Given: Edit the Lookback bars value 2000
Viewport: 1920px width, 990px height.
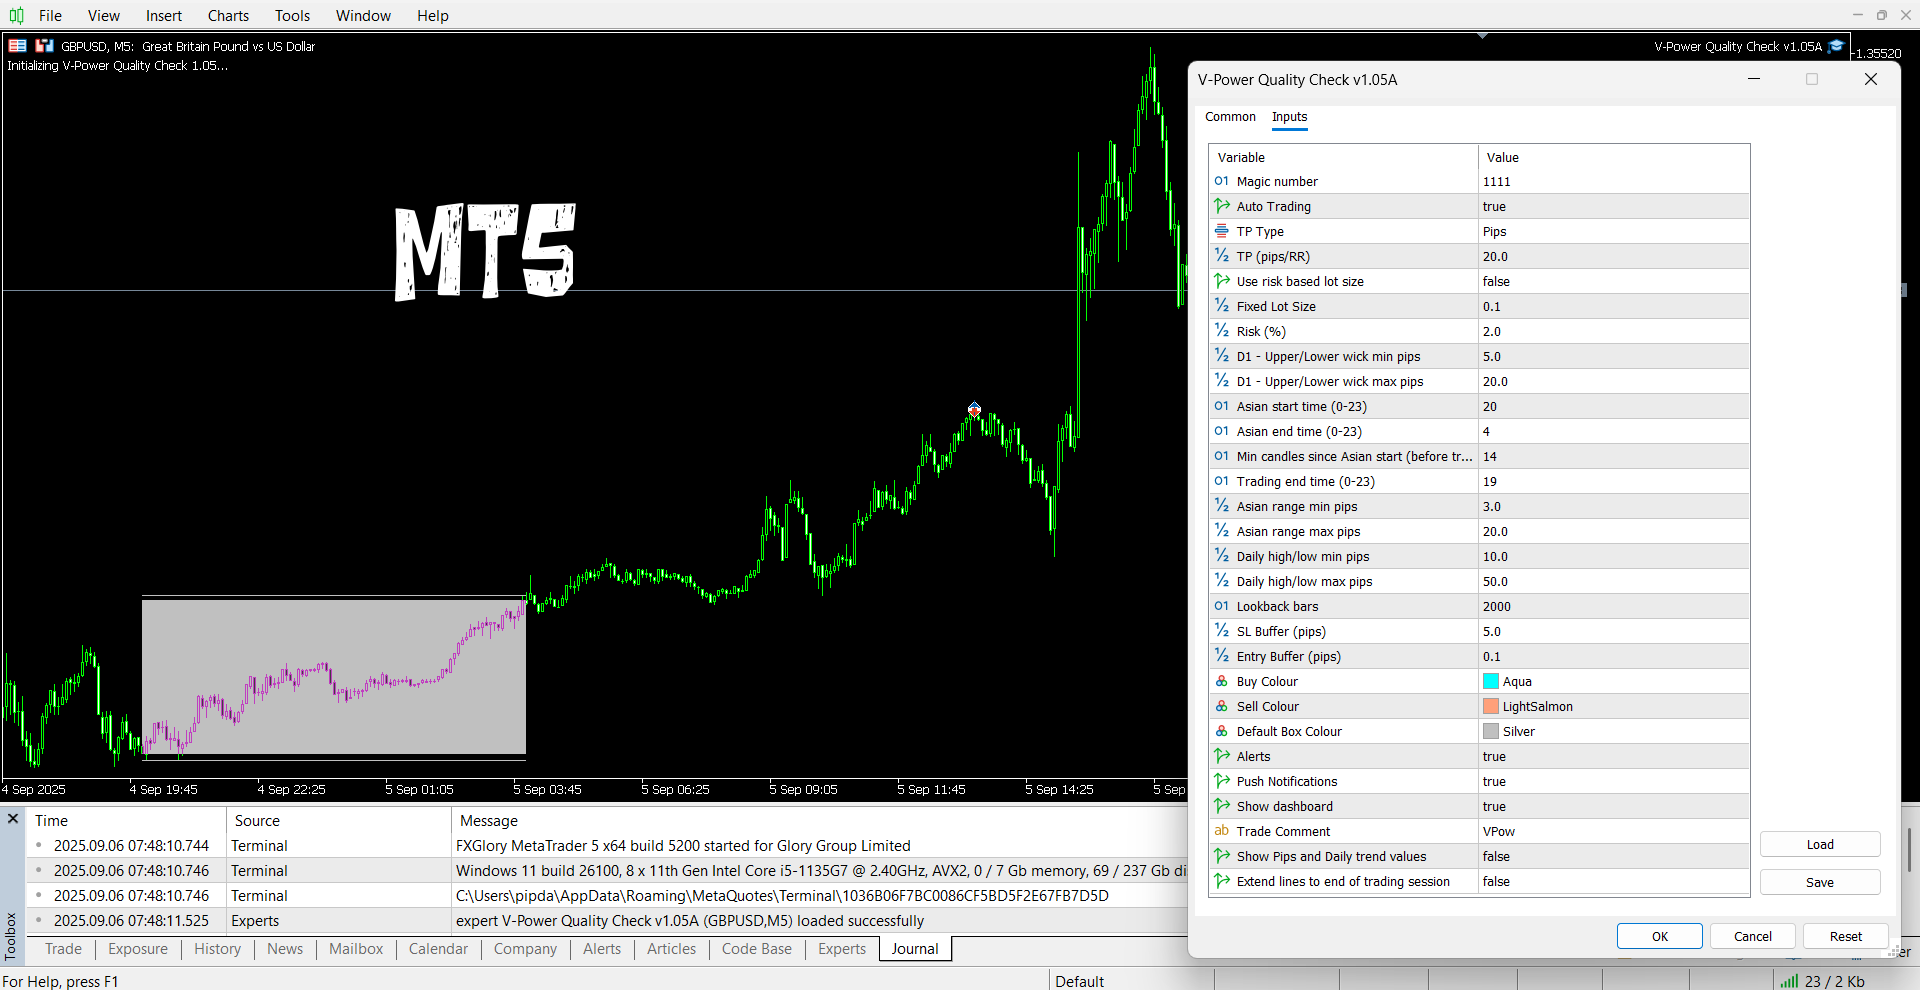Looking at the screenshot, I should pos(1614,606).
